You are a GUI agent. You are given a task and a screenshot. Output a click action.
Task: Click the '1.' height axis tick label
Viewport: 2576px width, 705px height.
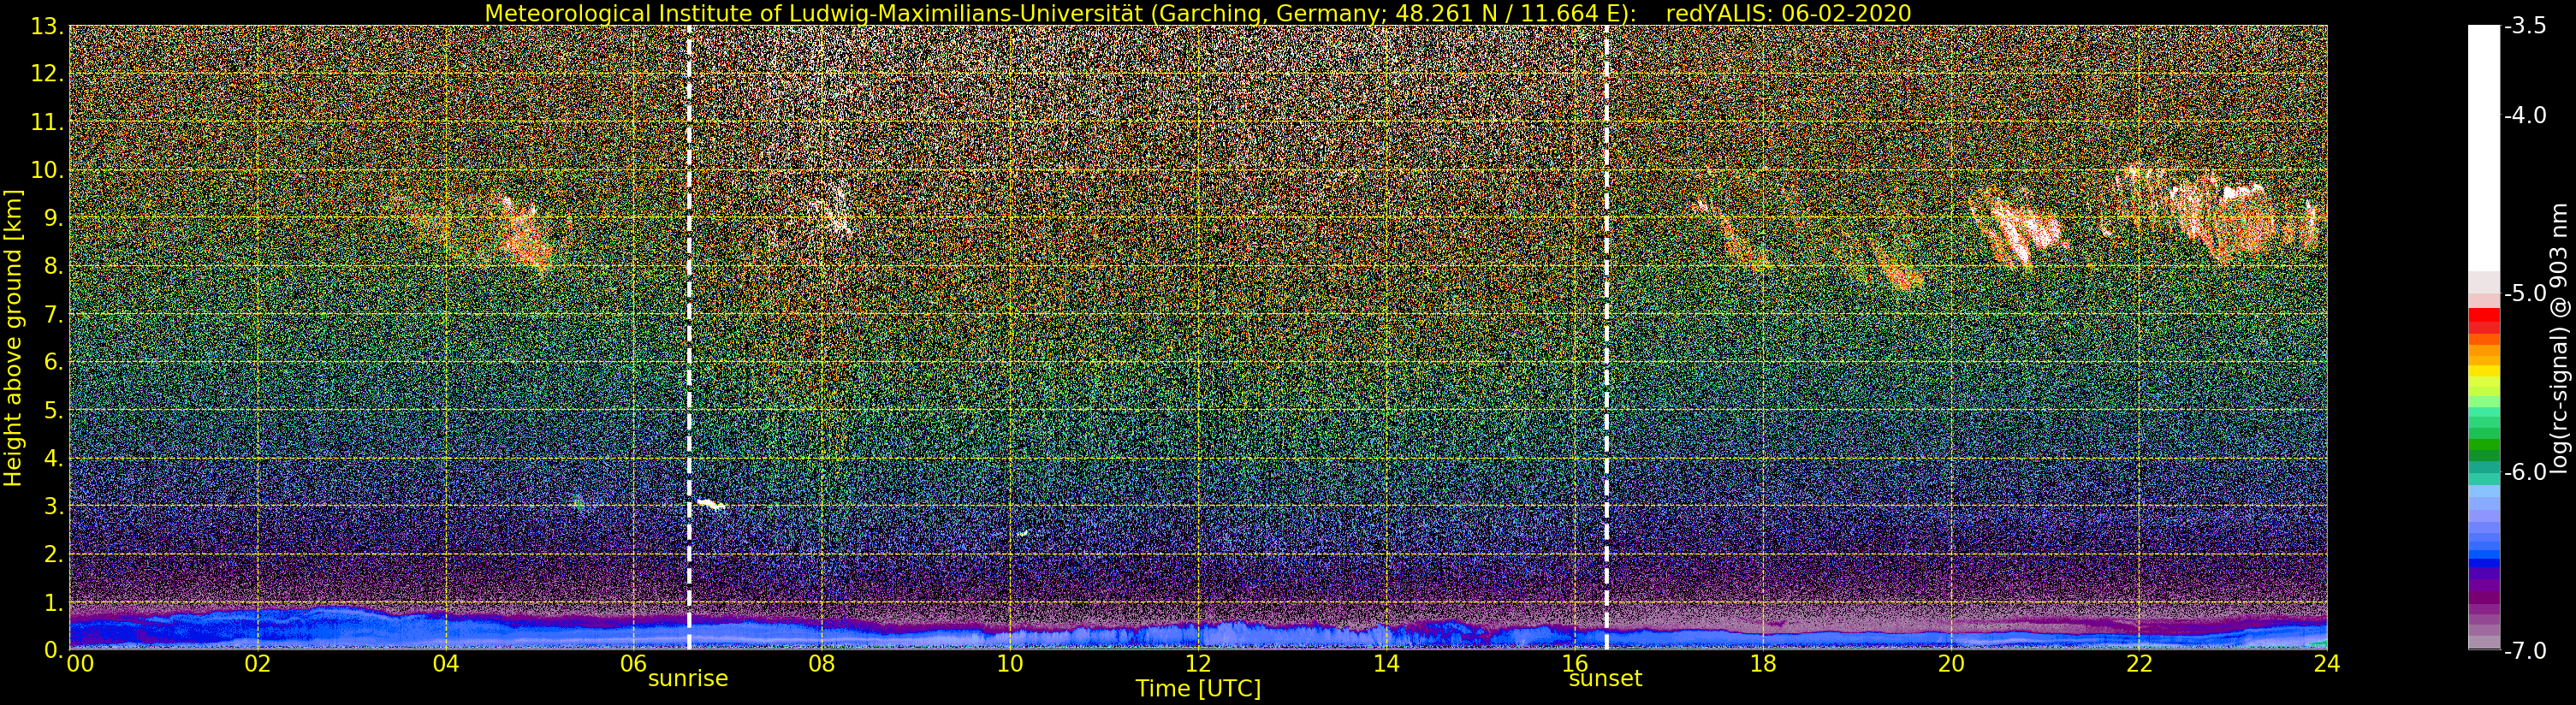coord(54,602)
